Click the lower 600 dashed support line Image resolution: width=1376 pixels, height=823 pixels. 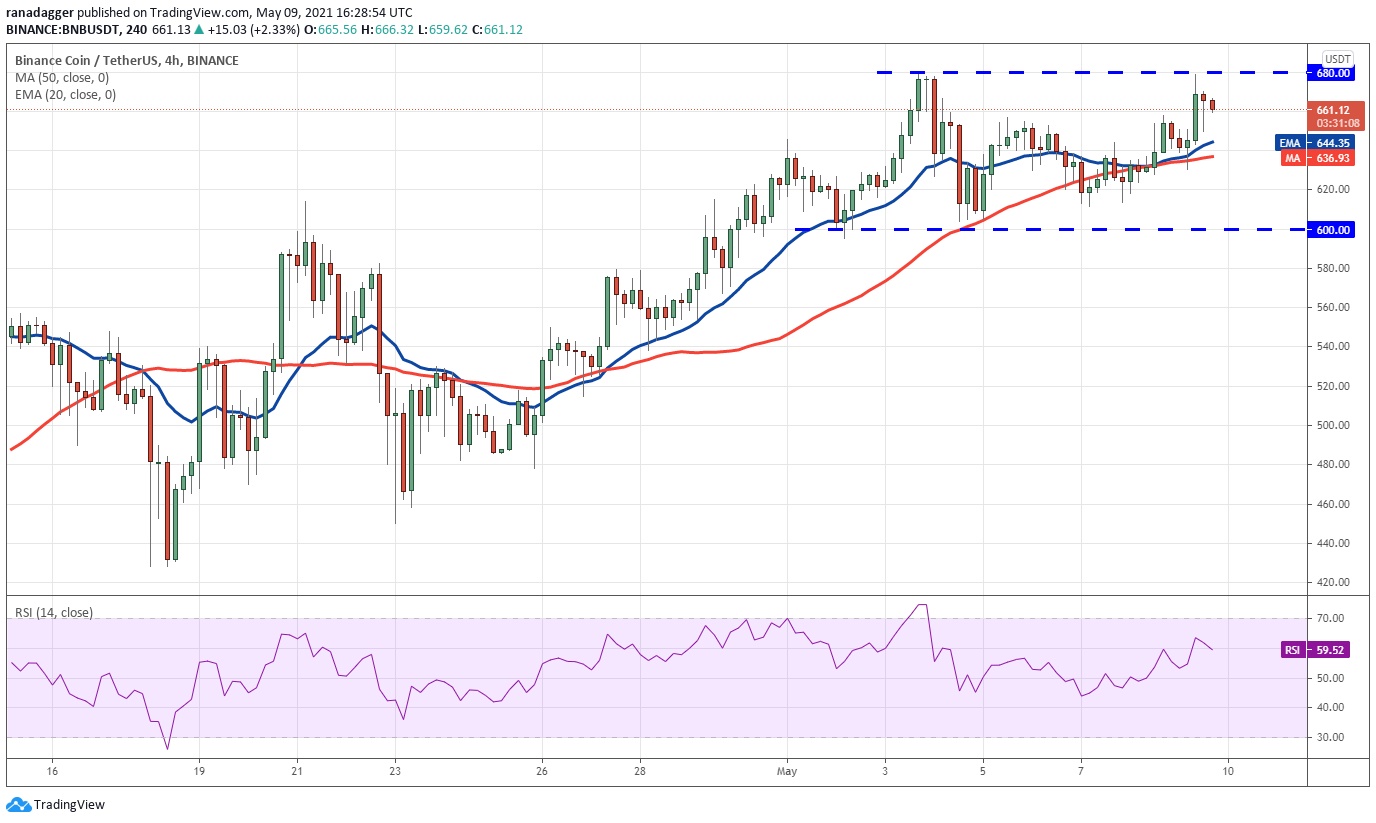1050,229
